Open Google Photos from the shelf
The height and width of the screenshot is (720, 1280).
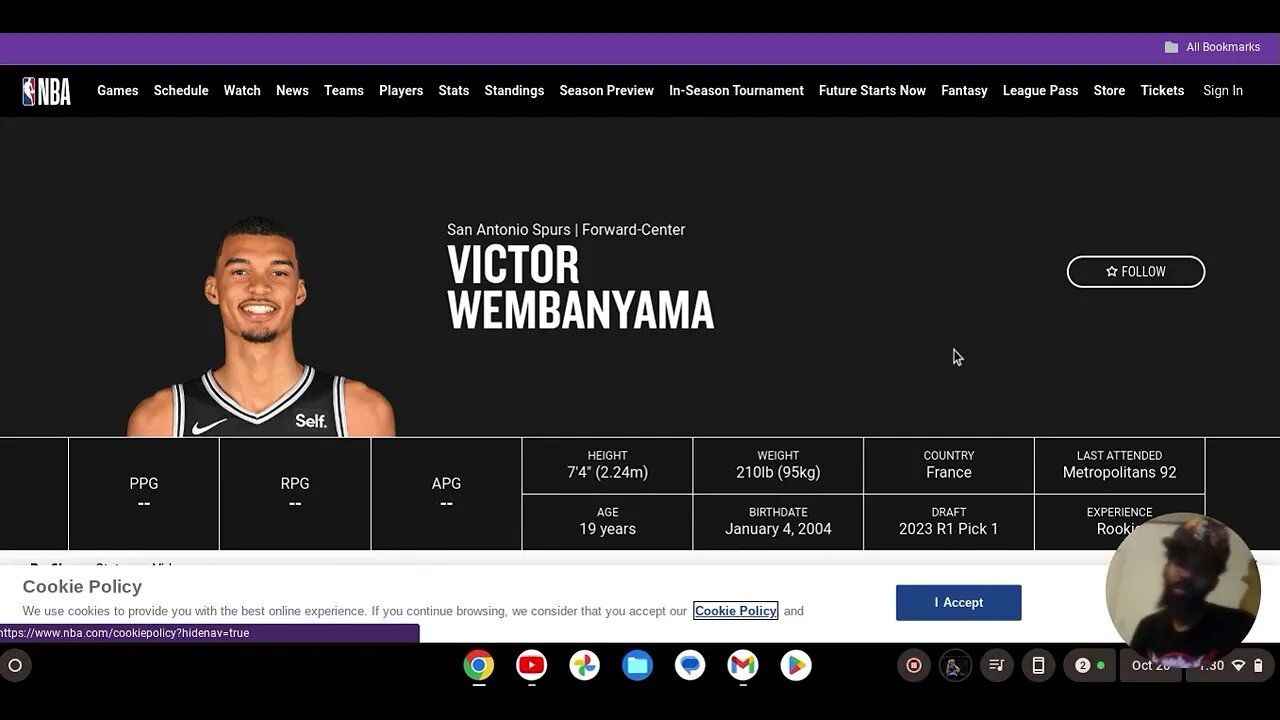coord(584,665)
